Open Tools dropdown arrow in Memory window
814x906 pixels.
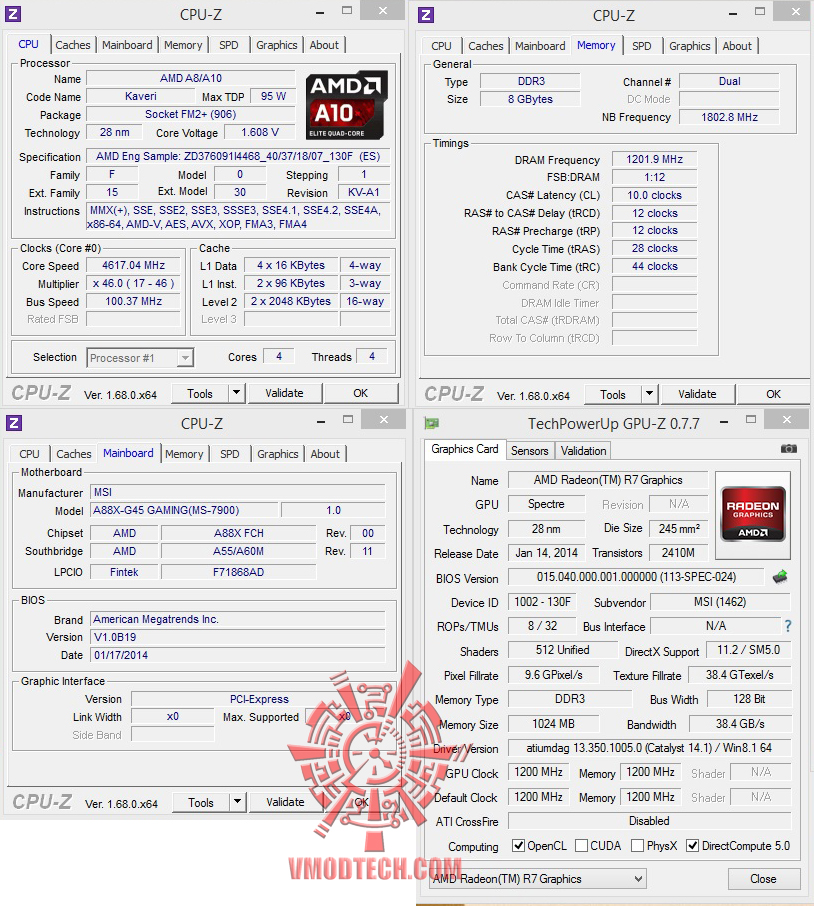tap(649, 393)
